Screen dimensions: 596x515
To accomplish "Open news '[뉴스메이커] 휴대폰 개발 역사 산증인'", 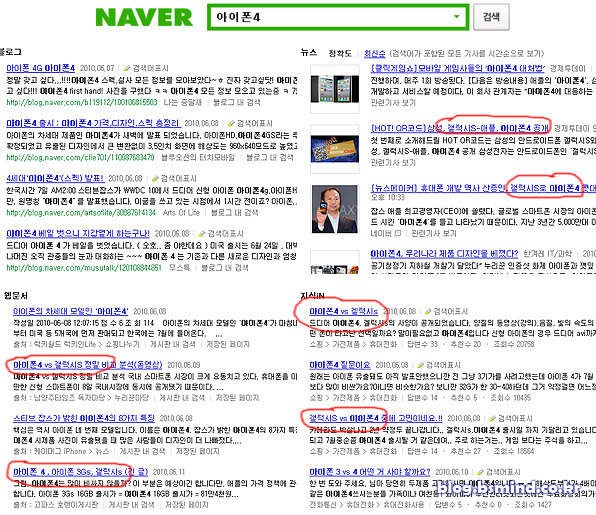I will click(x=483, y=188).
